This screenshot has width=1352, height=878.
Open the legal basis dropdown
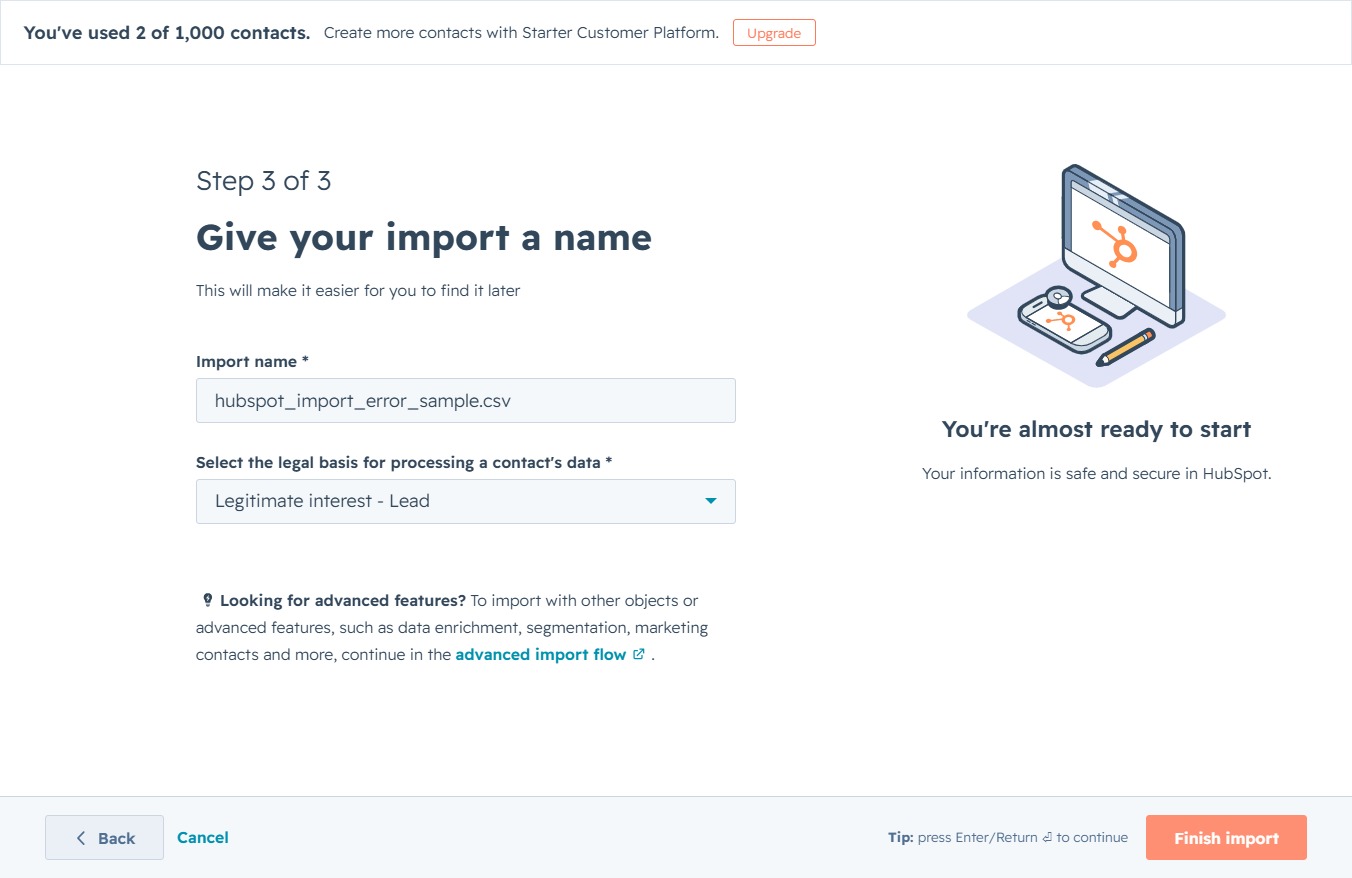[x=466, y=501]
